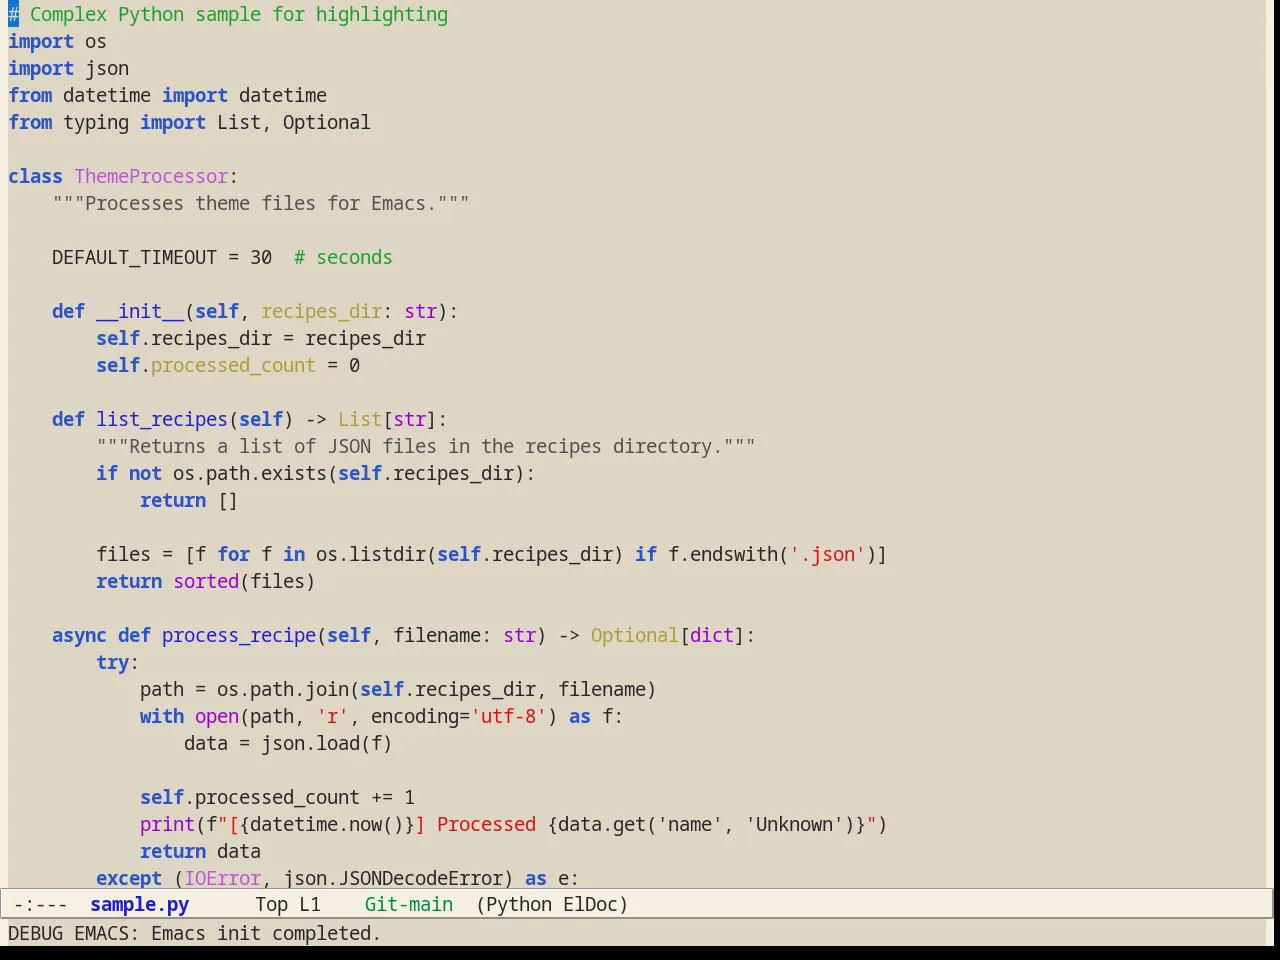Click 'datetime.now()' inside the f-string
The image size is (1280, 960).
(x=327, y=825)
